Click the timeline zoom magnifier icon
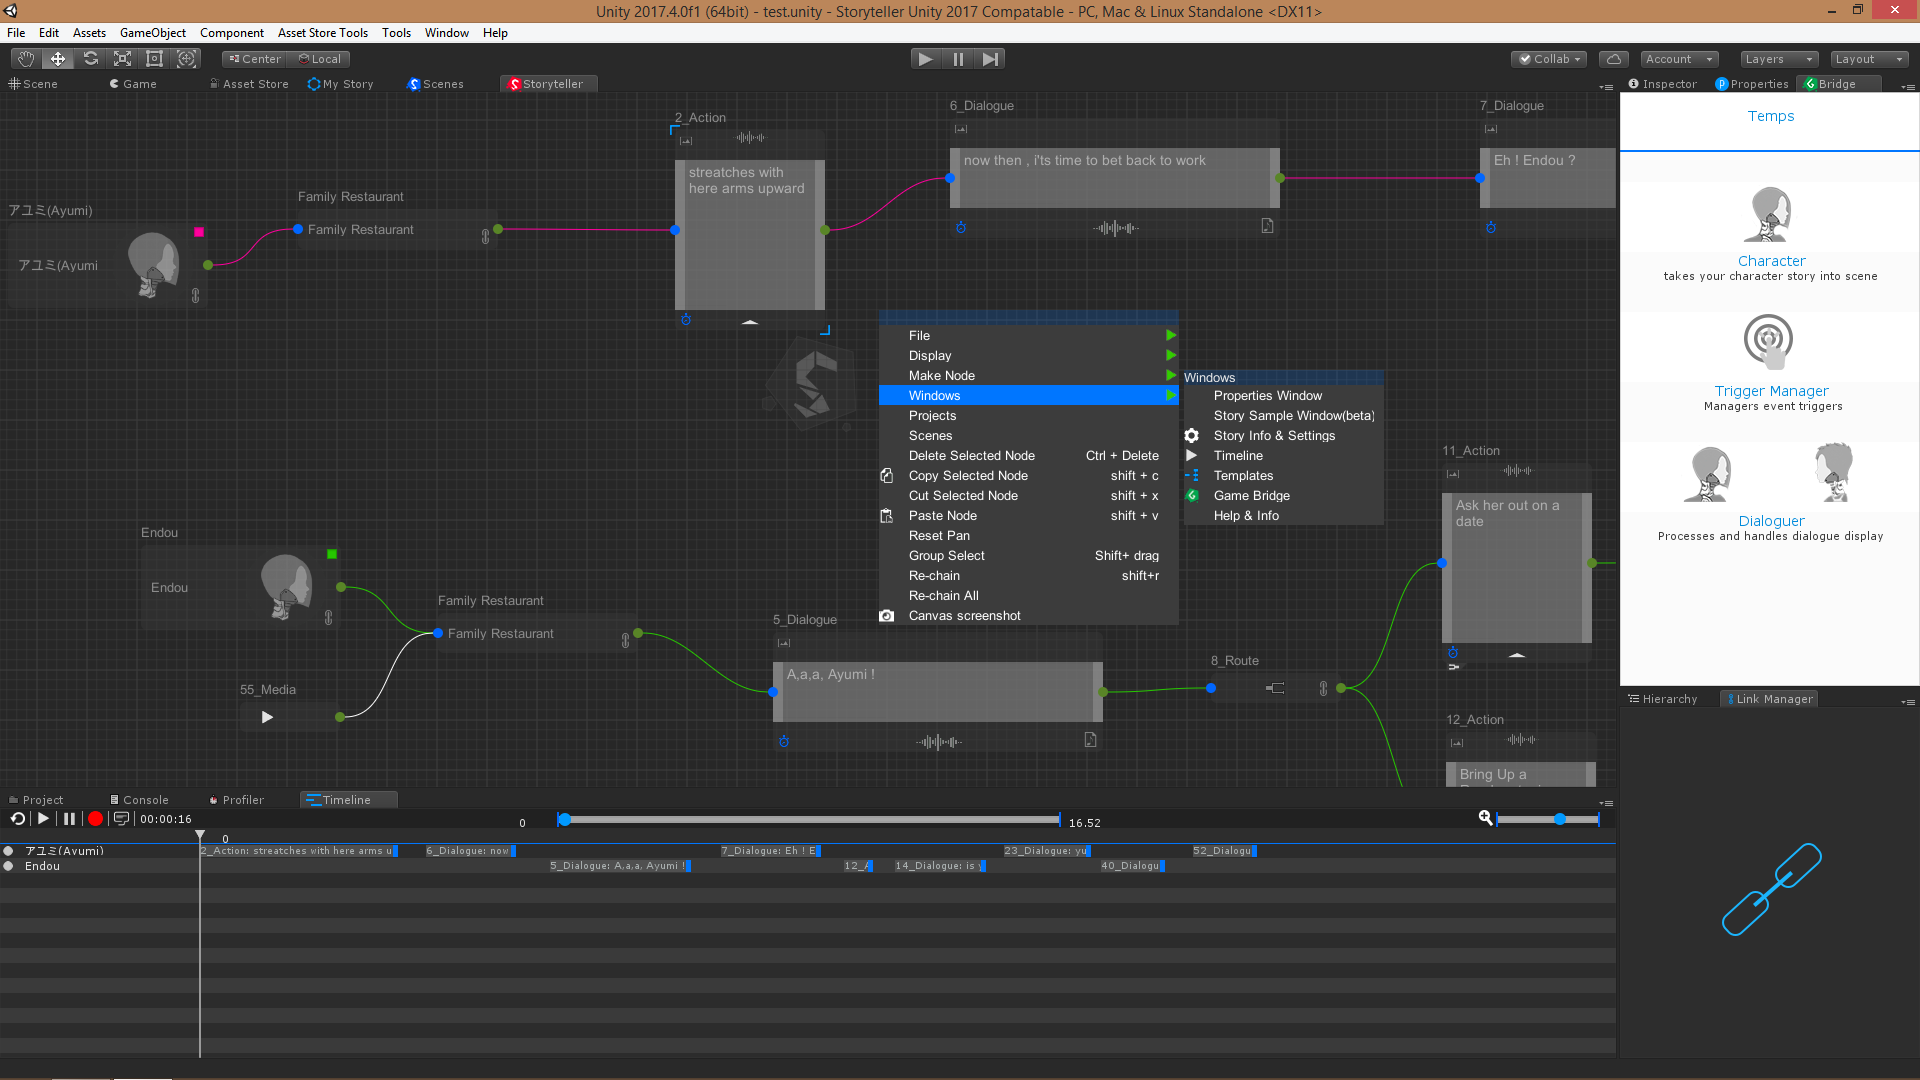 click(1486, 819)
